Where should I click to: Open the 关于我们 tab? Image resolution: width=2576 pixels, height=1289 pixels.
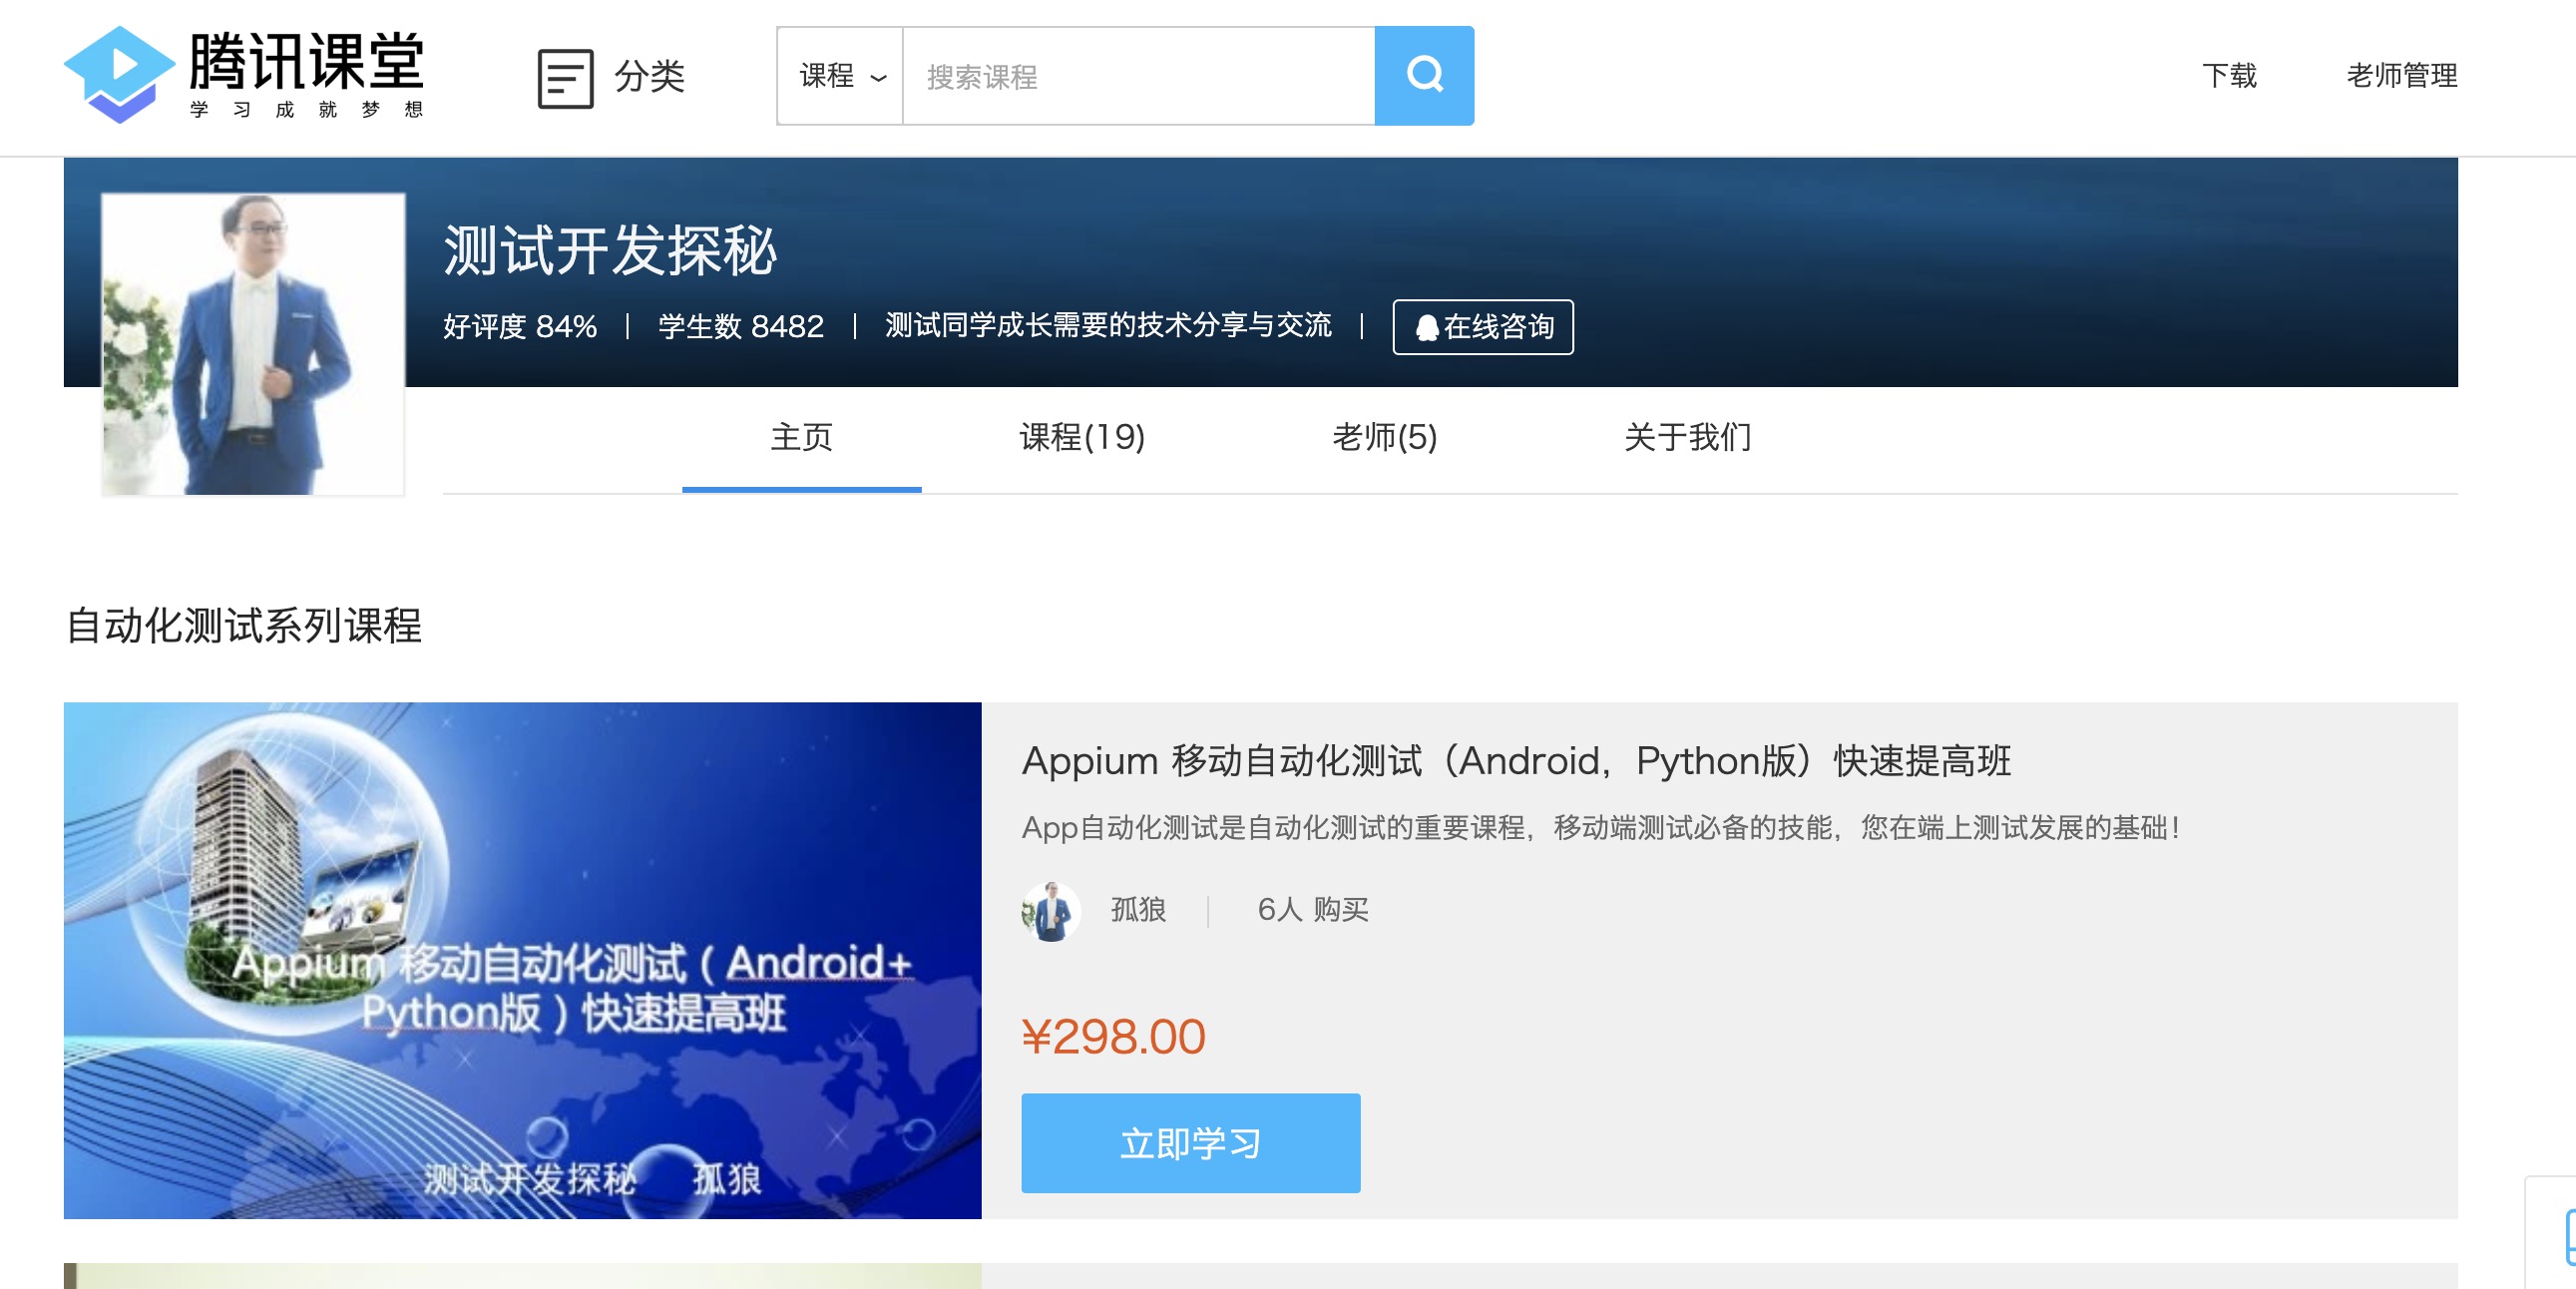[1687, 437]
